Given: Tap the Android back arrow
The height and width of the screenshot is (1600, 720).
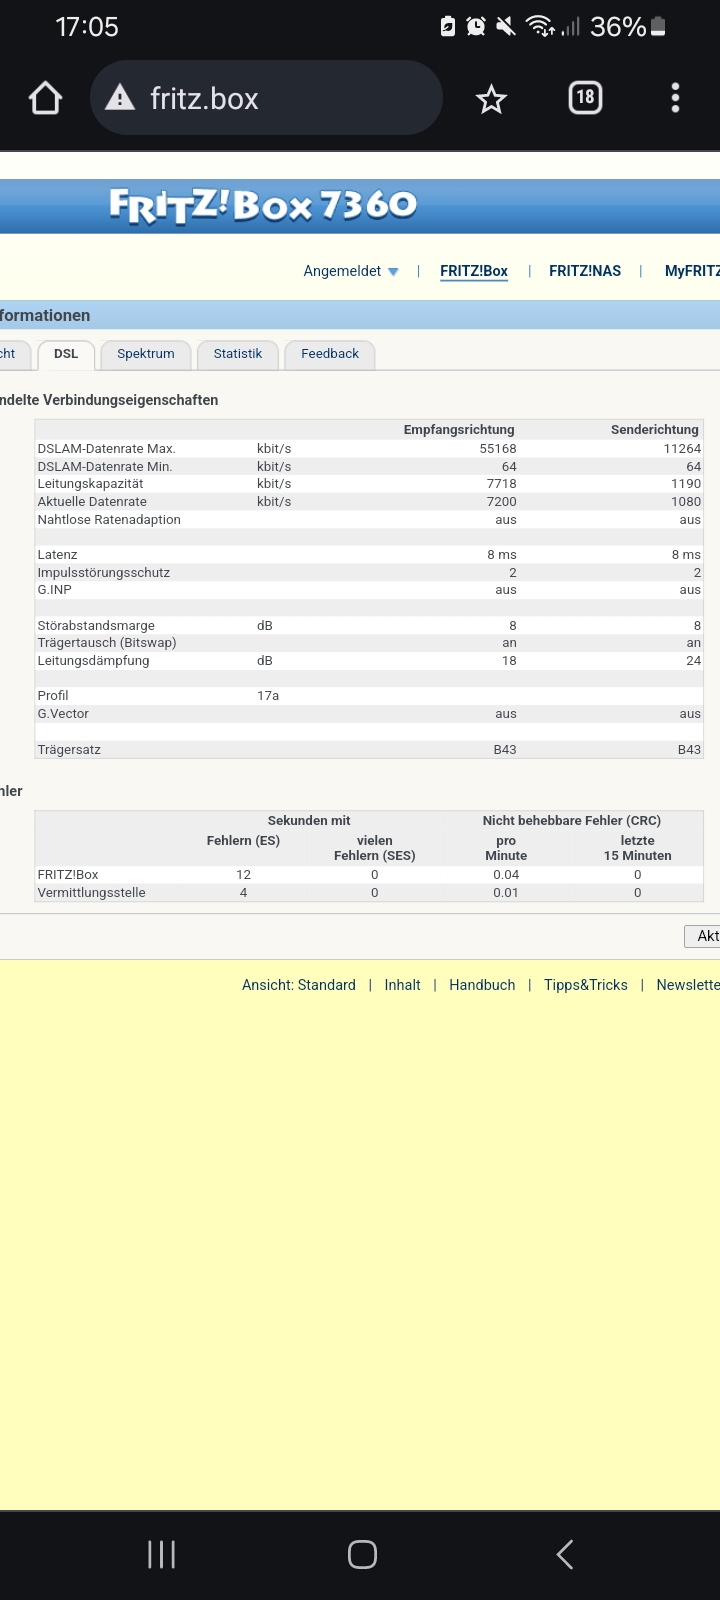Looking at the screenshot, I should tap(565, 1554).
